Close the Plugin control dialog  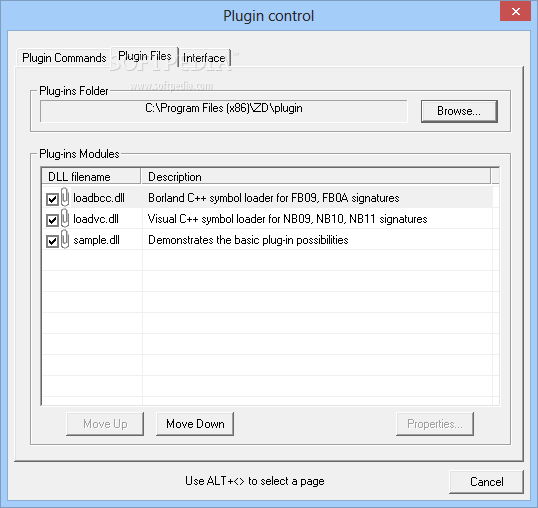coord(515,12)
